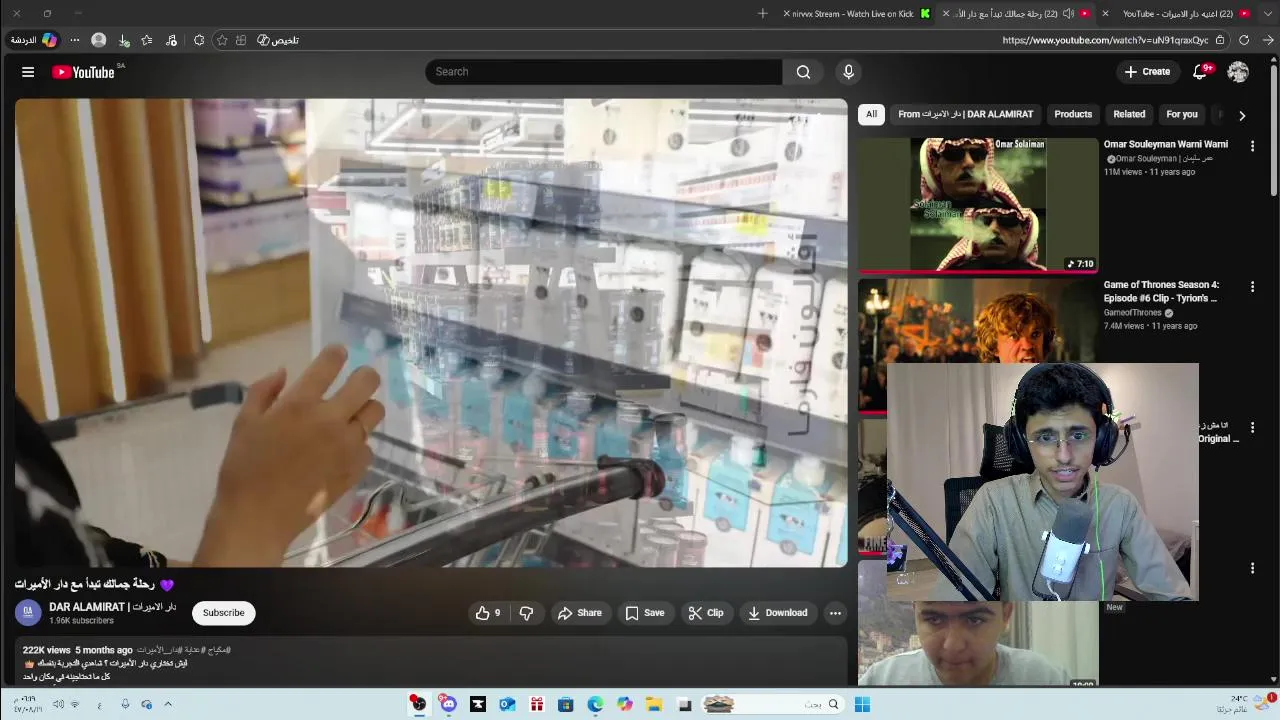
Task: Open more actions ellipsis below video
Action: click(x=835, y=613)
